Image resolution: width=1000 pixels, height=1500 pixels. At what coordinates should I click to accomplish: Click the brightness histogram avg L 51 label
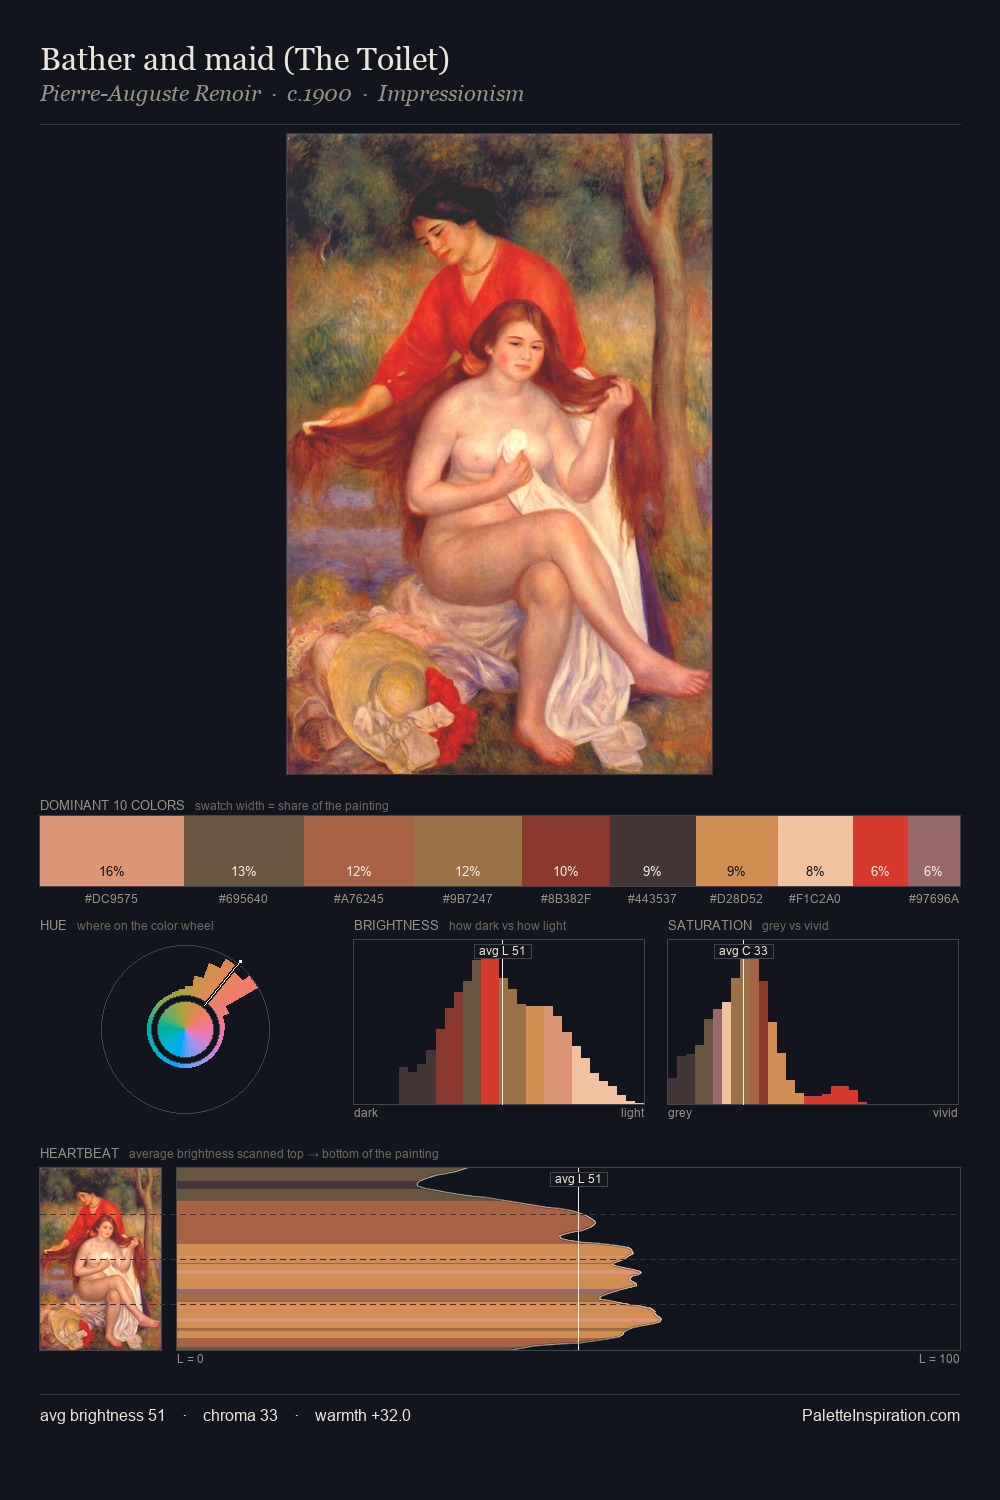[x=502, y=950]
